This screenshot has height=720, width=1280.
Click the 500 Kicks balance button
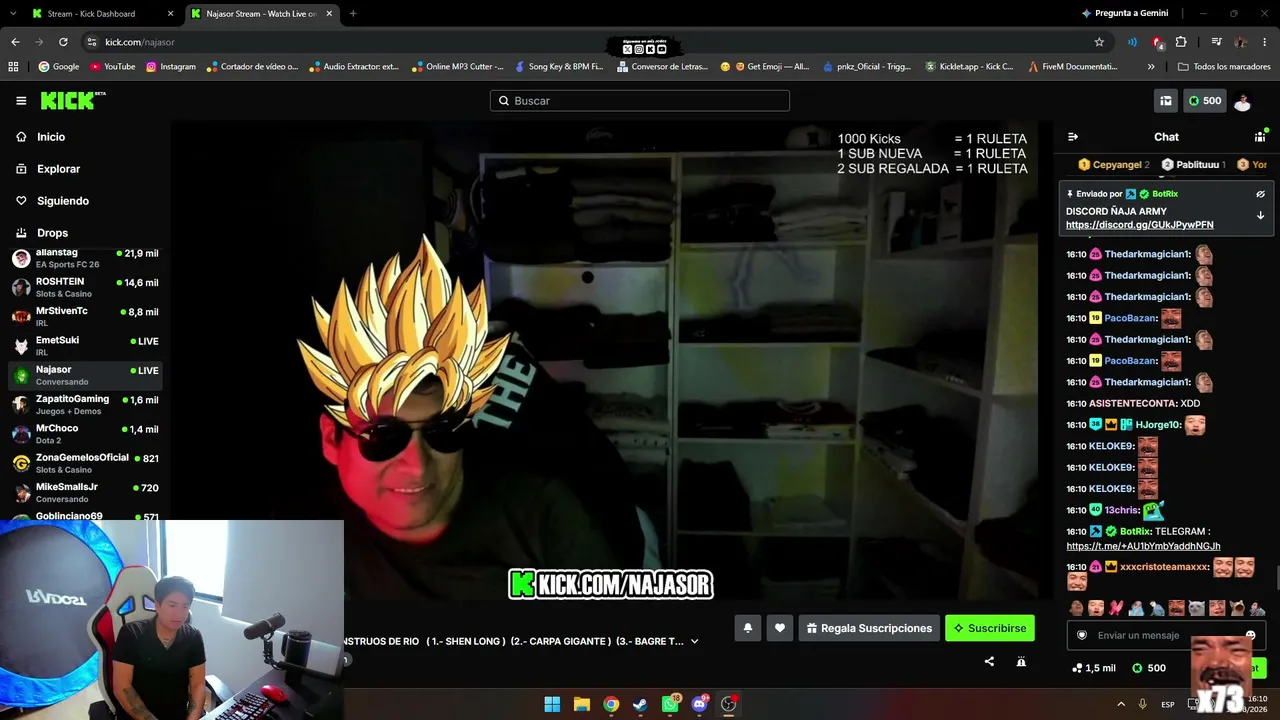click(1205, 101)
